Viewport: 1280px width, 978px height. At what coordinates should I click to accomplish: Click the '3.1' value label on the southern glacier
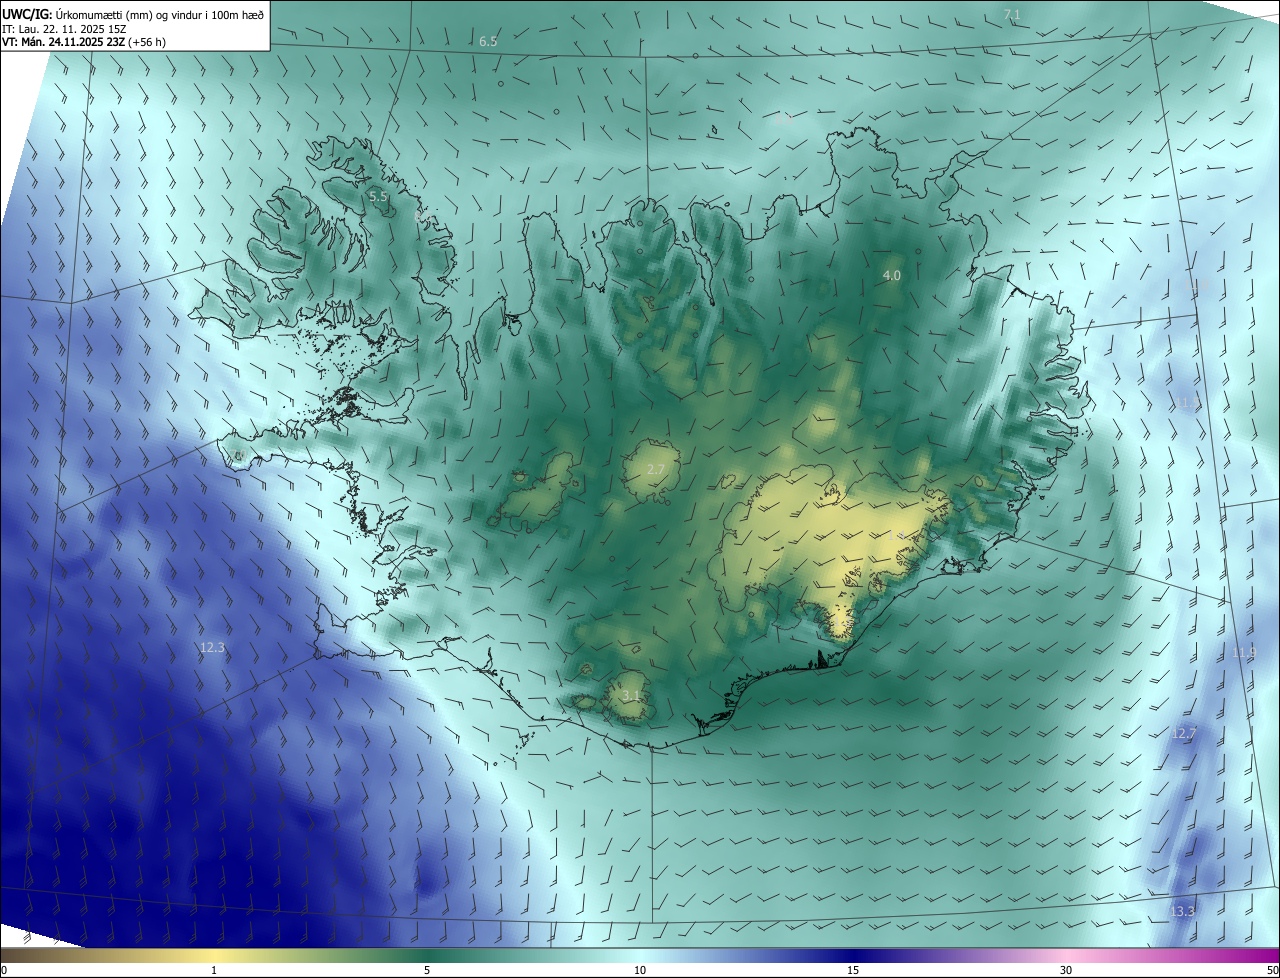click(x=630, y=695)
